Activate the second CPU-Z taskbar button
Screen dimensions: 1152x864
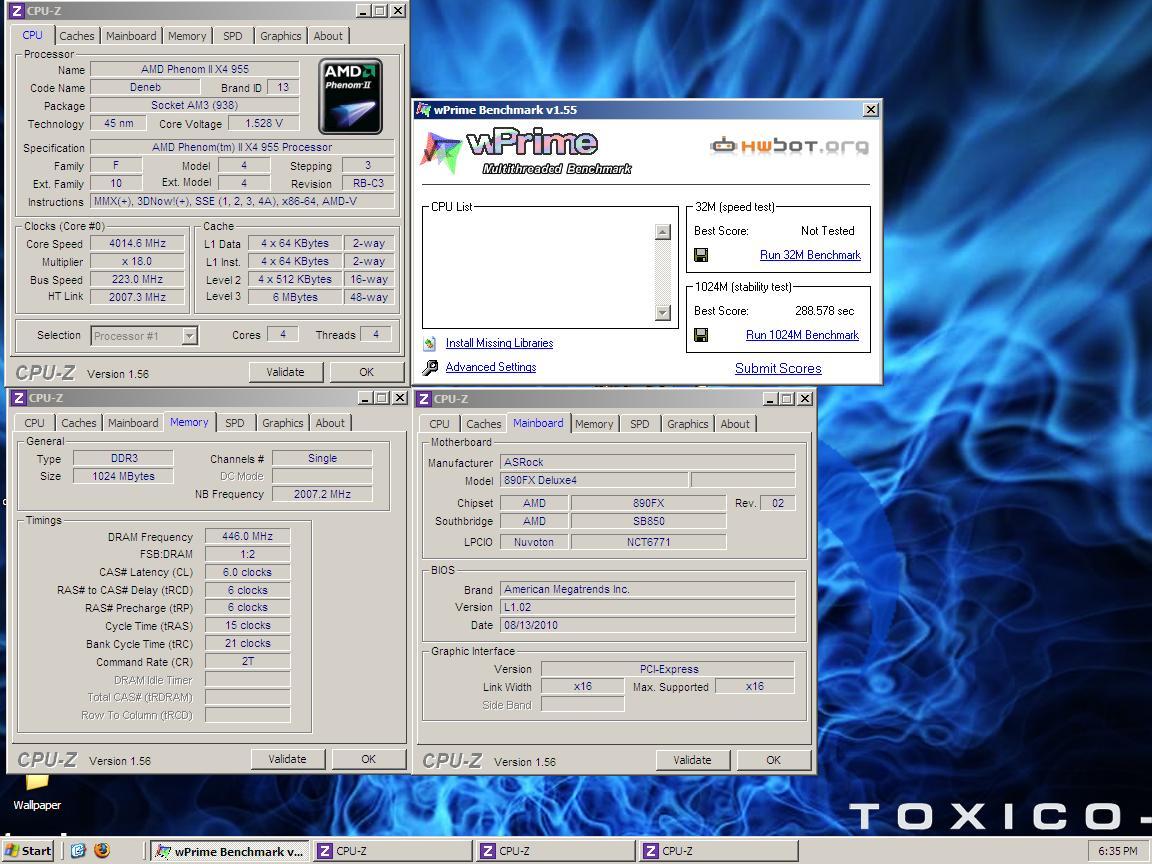556,852
